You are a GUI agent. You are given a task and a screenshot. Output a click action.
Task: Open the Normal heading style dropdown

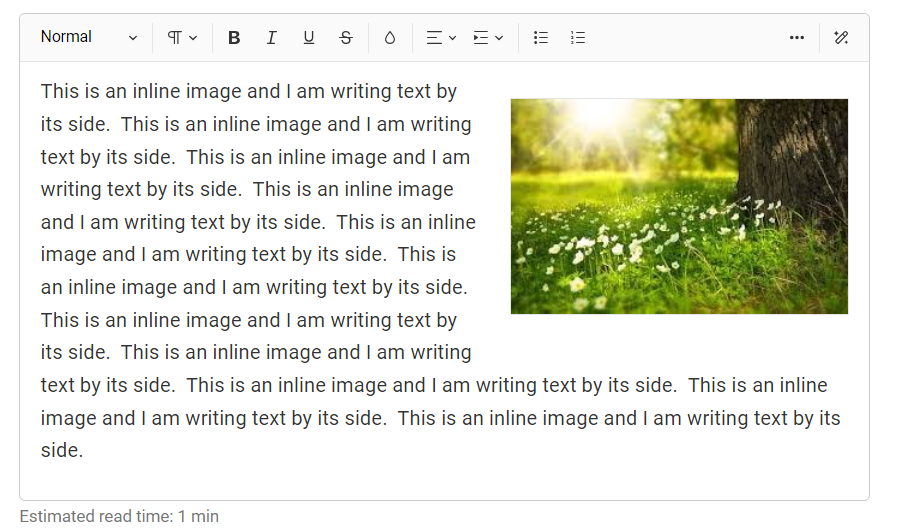pos(89,38)
